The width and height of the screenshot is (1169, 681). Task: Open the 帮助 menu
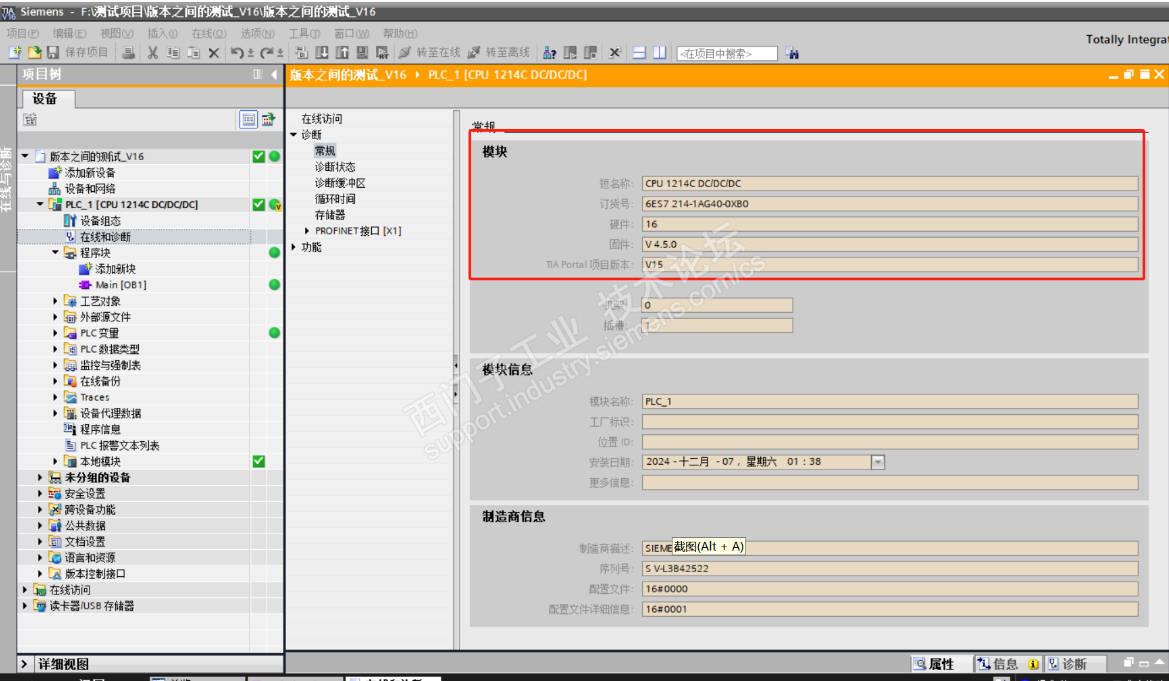[x=400, y=34]
